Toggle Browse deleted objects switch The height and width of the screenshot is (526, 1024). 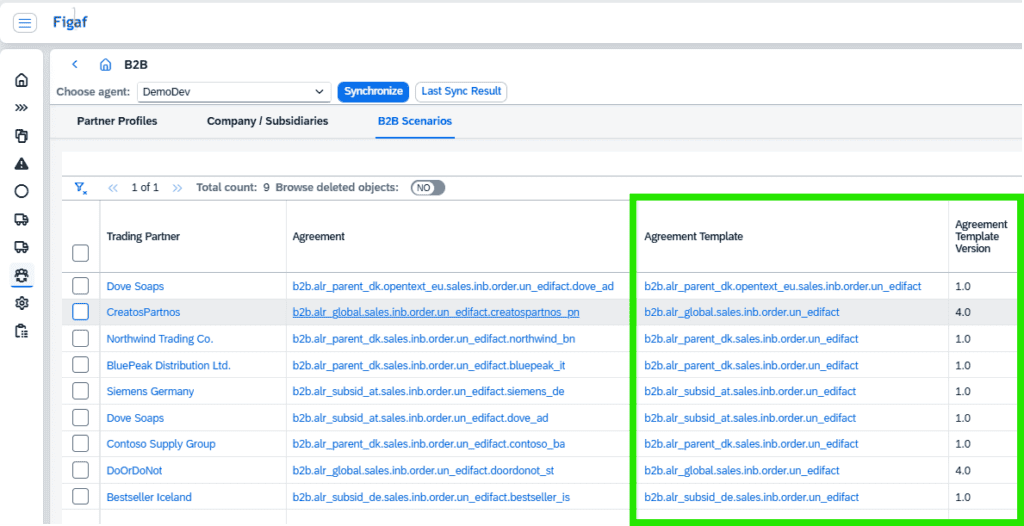[428, 188]
